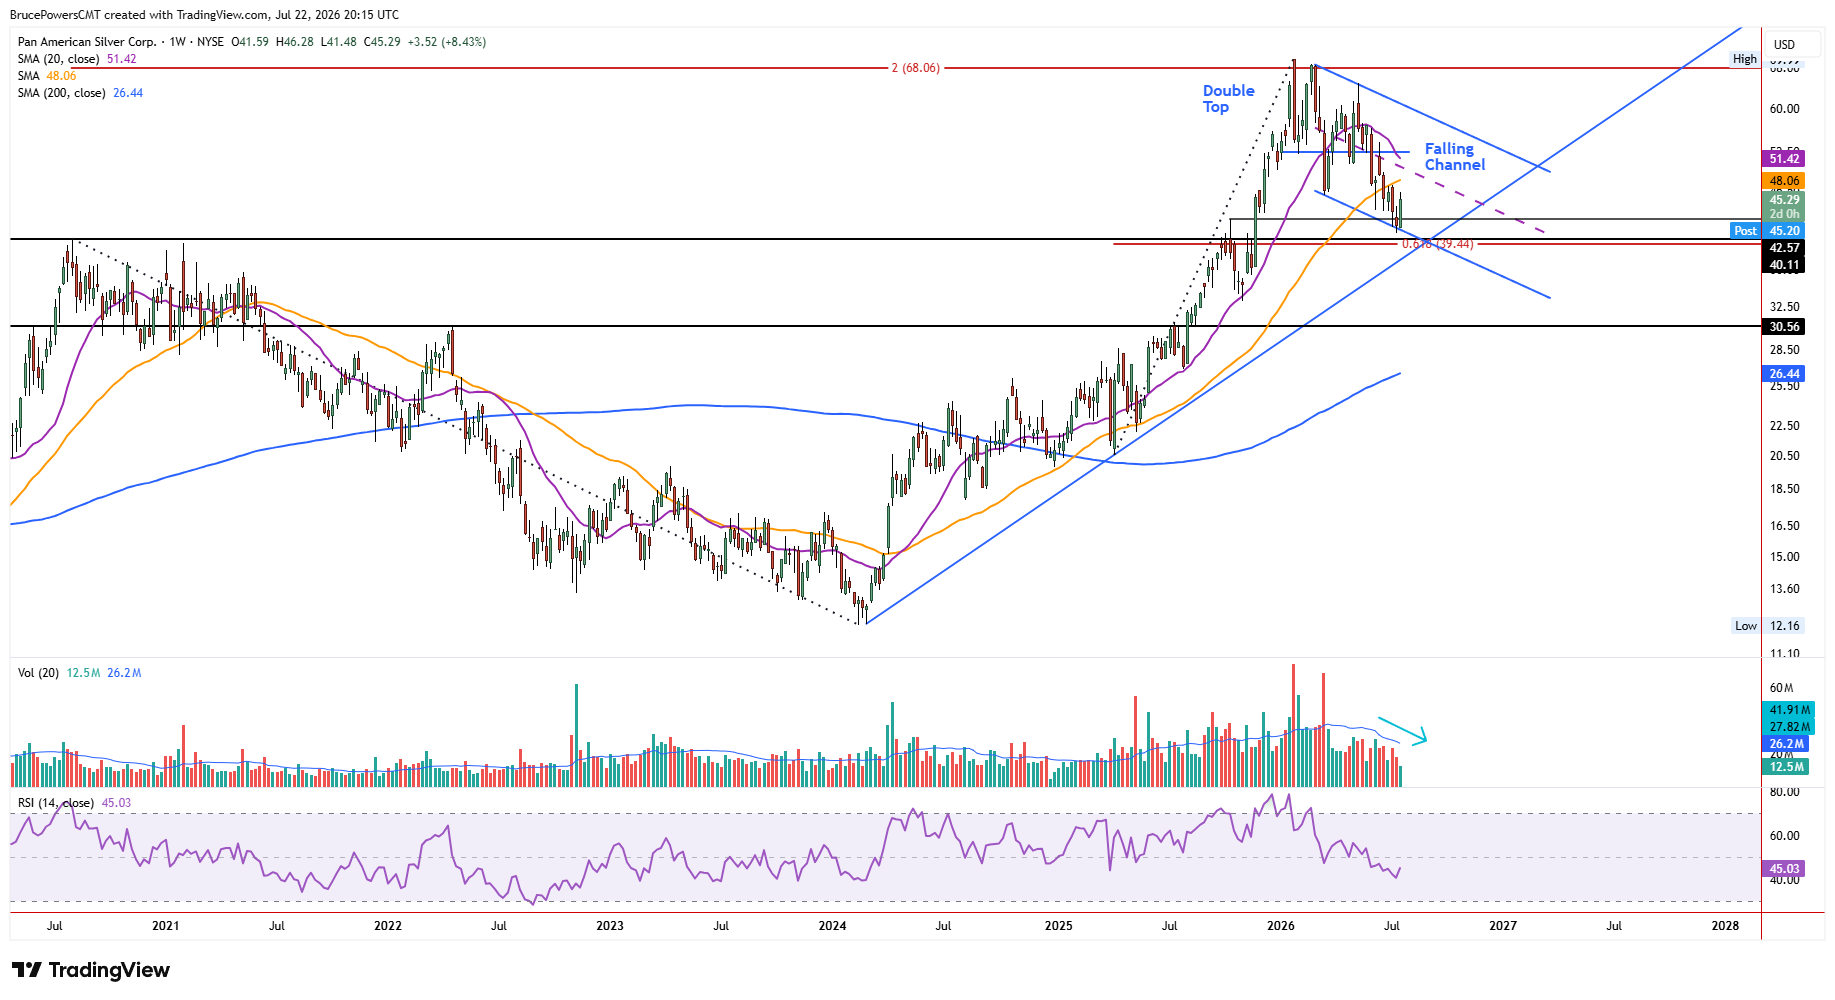
Task: Click the SMA (20, close) 51.42 legend
Action: tap(77, 59)
